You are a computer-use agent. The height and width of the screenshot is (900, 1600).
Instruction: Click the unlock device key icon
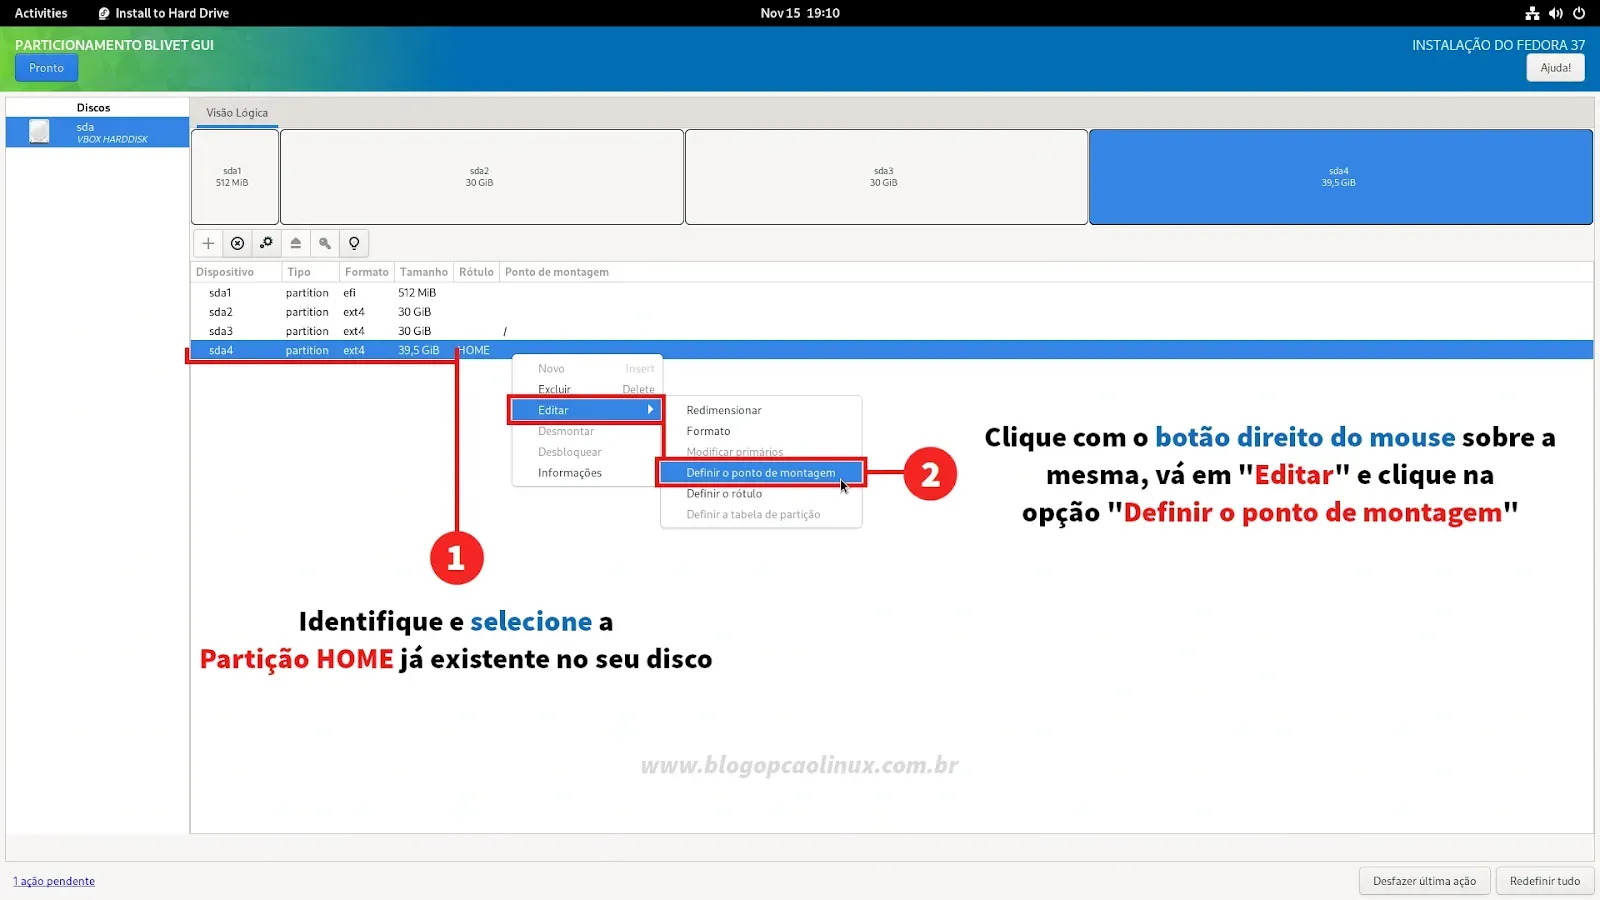click(325, 243)
